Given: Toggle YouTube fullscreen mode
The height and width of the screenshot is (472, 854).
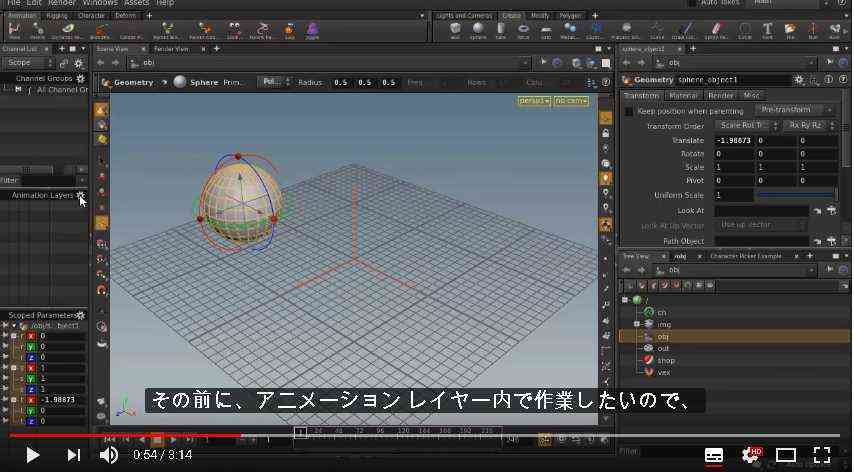Looking at the screenshot, I should pyautogui.click(x=822, y=455).
